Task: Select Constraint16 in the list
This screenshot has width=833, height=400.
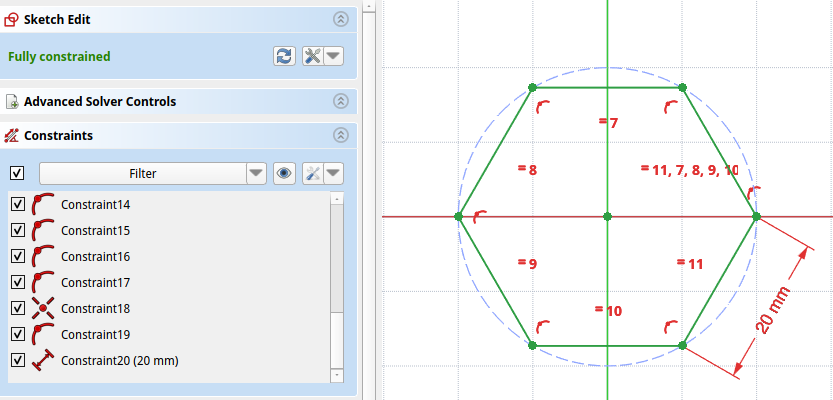Action: tap(96, 256)
